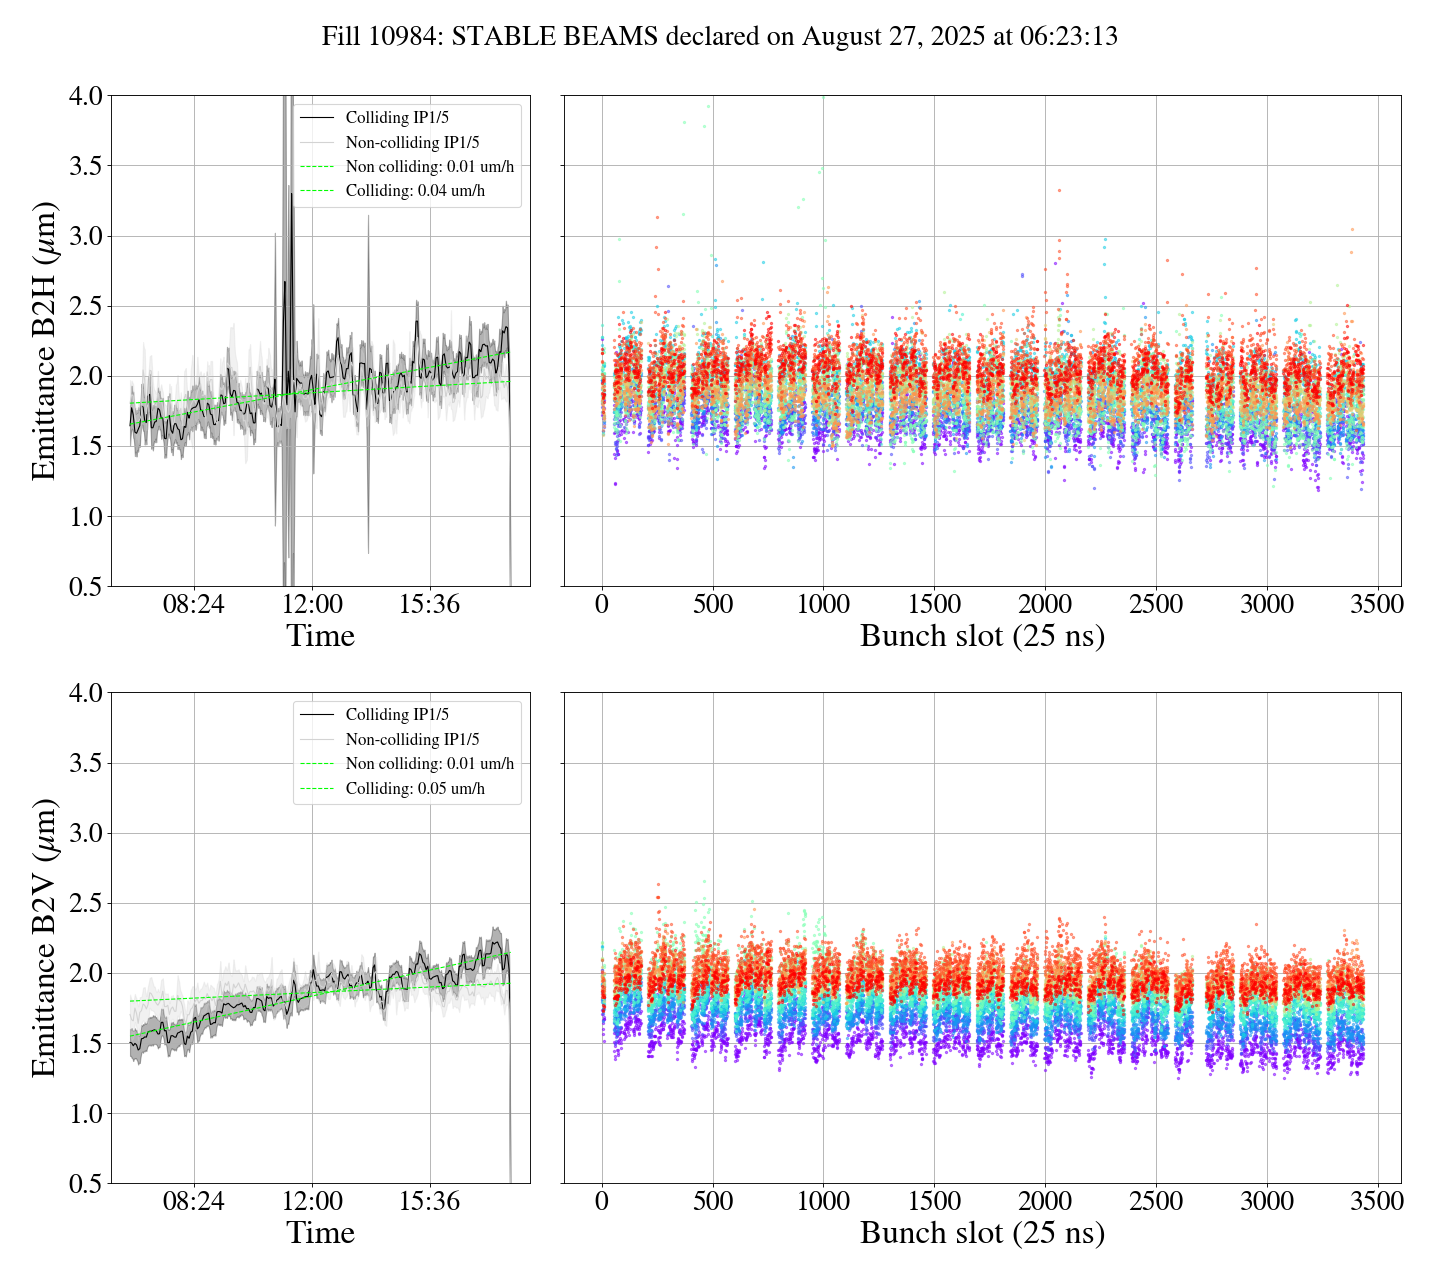Select "Non-colliding IP1/5" in the B2V legend
The width and height of the screenshot is (1440, 1280).
(x=412, y=740)
